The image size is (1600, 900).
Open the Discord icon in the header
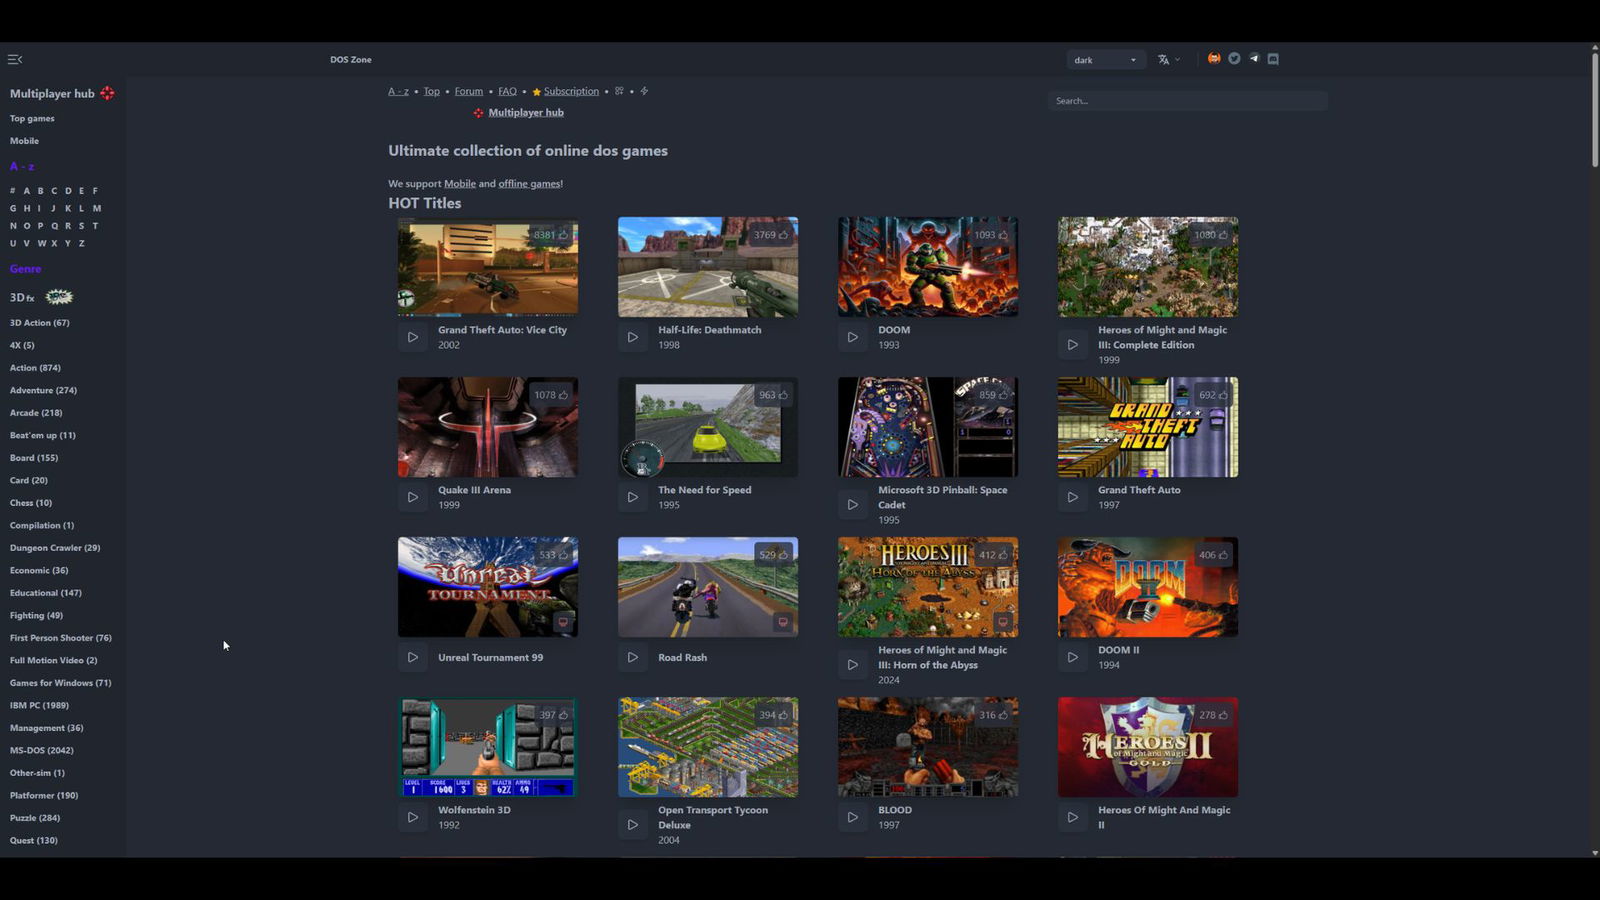tap(1273, 59)
